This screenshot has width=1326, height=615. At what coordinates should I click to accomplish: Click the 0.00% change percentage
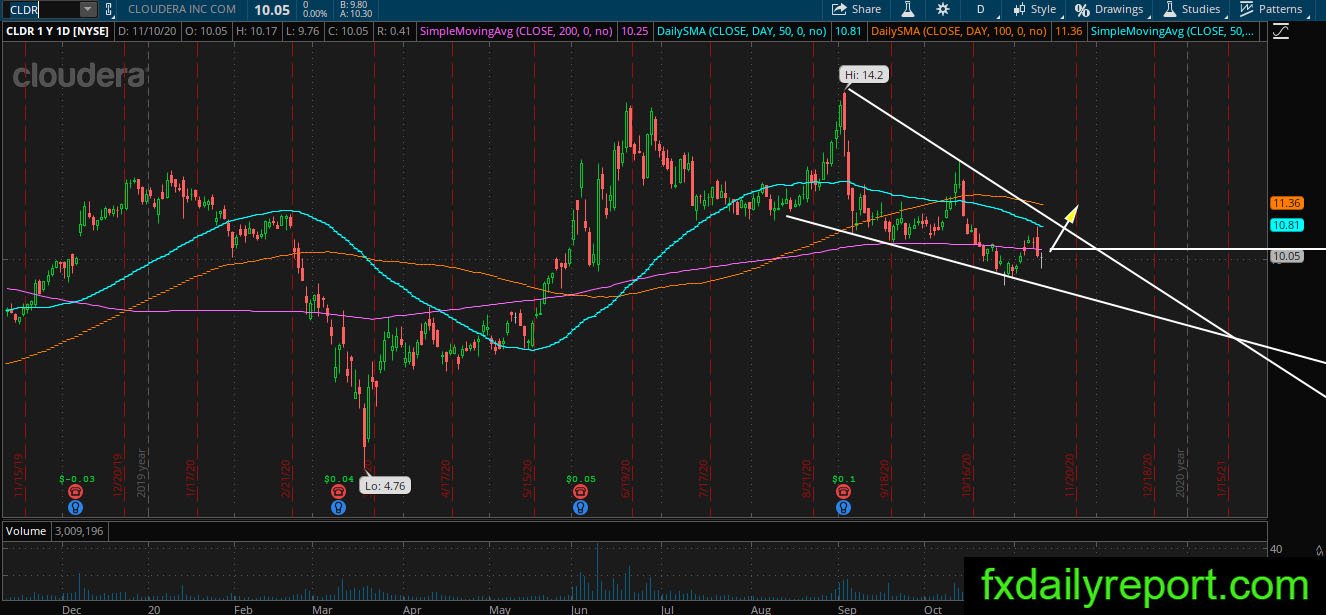315,14
